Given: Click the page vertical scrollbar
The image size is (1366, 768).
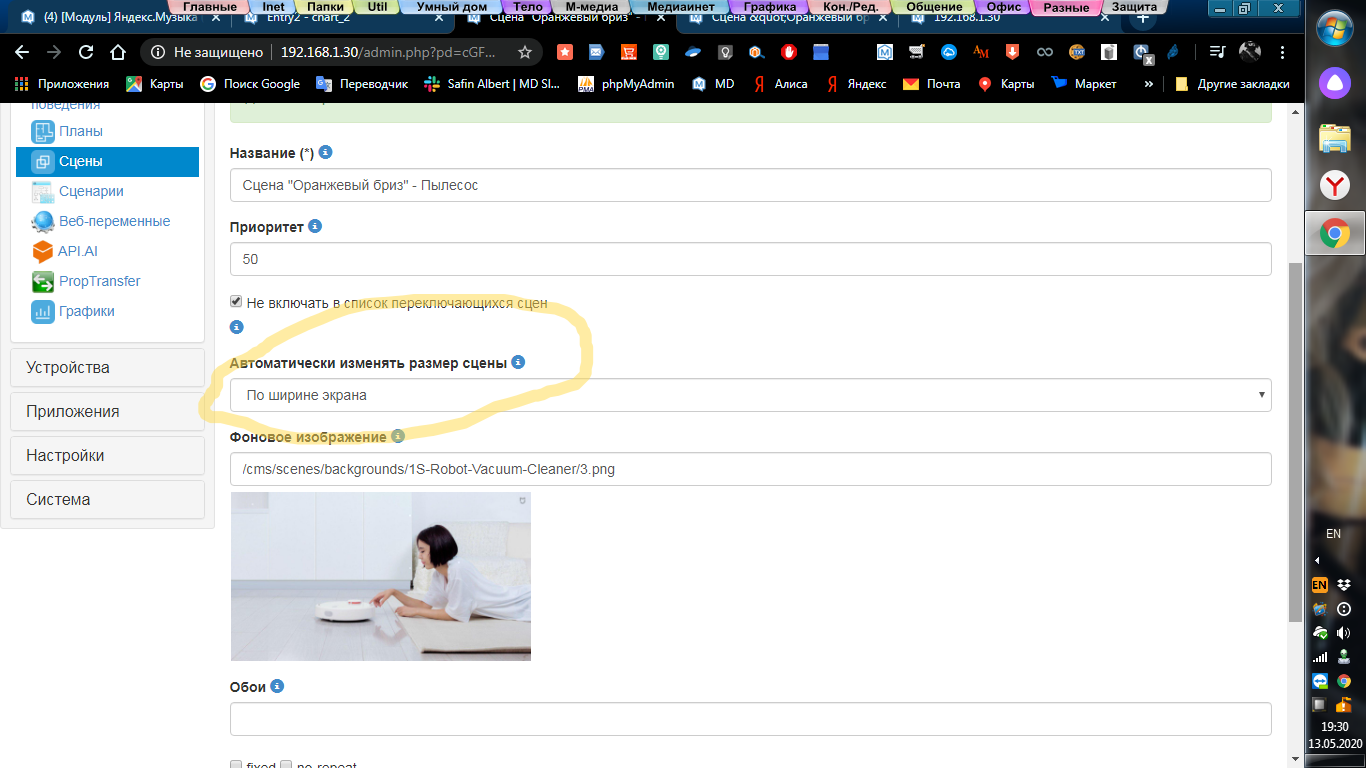Looking at the screenshot, I should (1295, 440).
